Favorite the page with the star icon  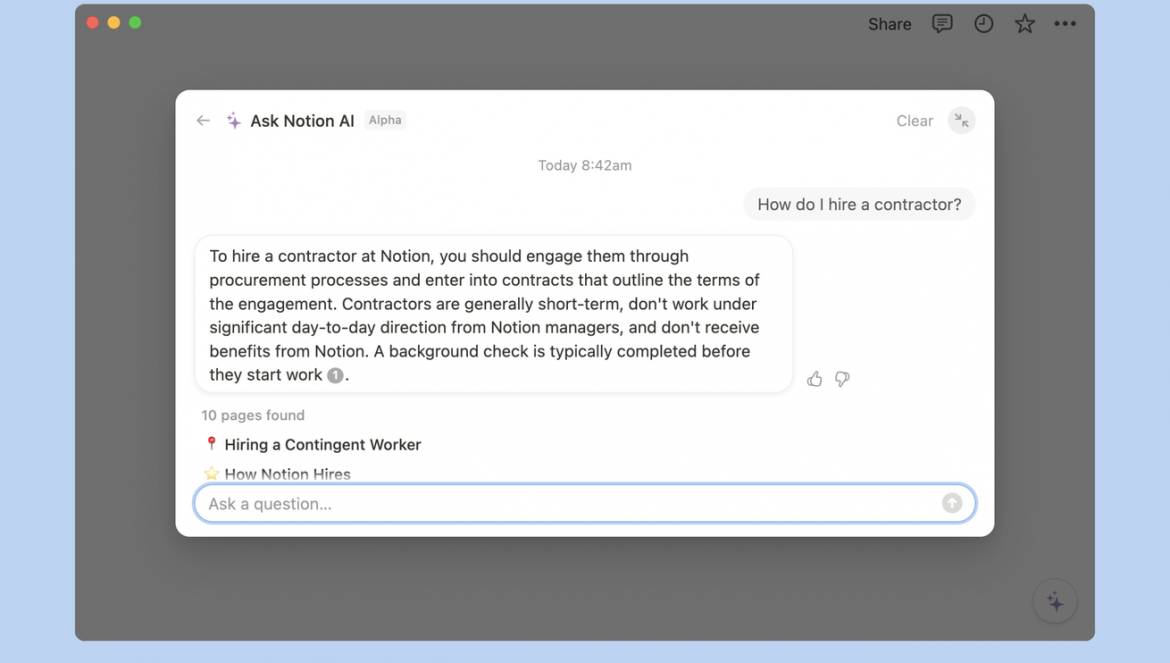[x=1024, y=24]
